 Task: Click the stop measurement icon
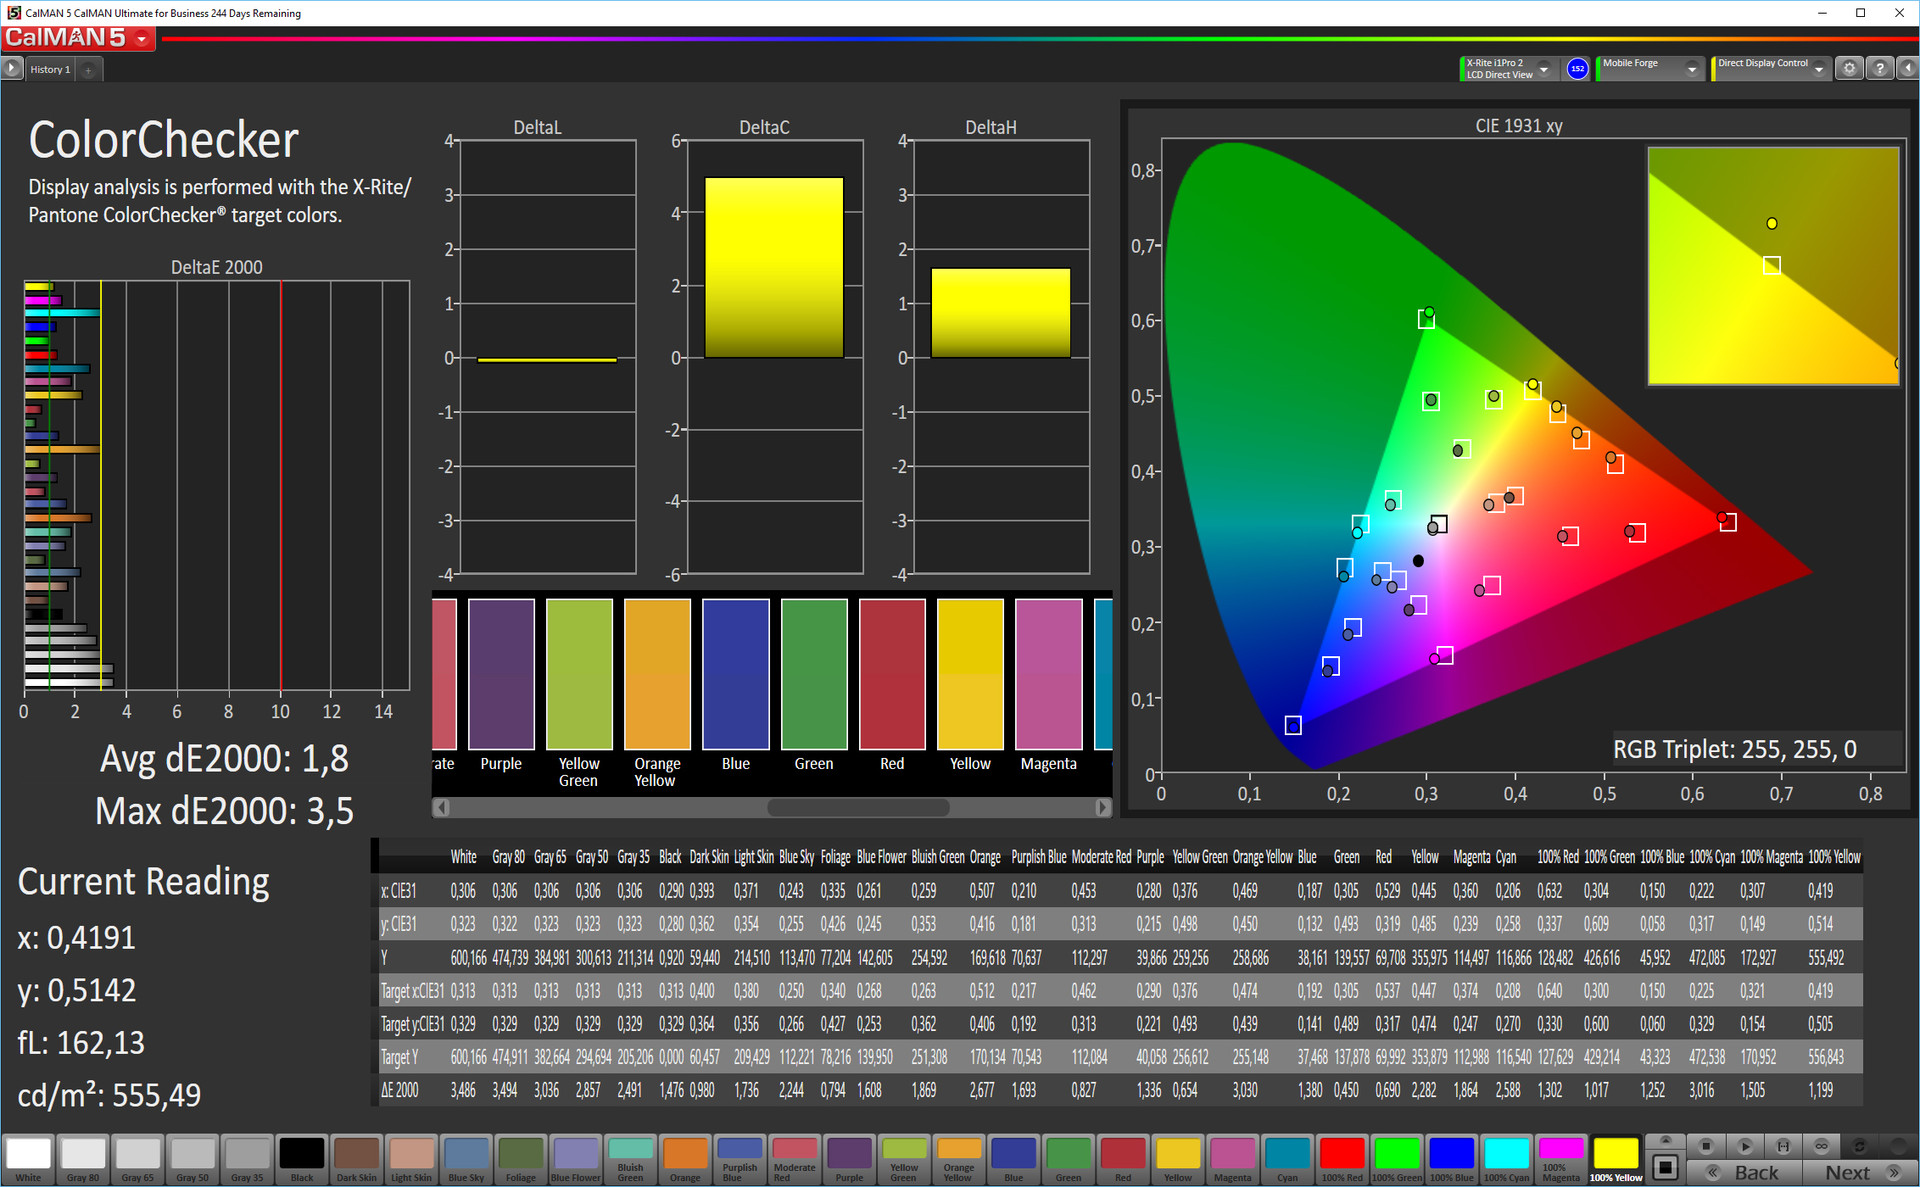[1706, 1146]
